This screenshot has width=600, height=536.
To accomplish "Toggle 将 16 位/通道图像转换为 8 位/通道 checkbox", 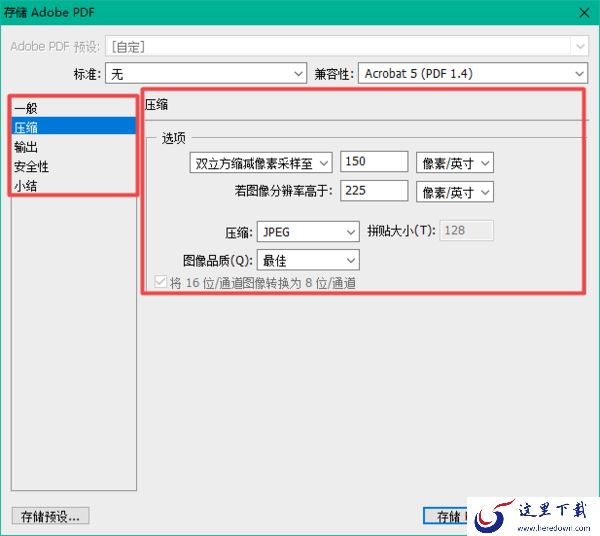I will click(160, 282).
